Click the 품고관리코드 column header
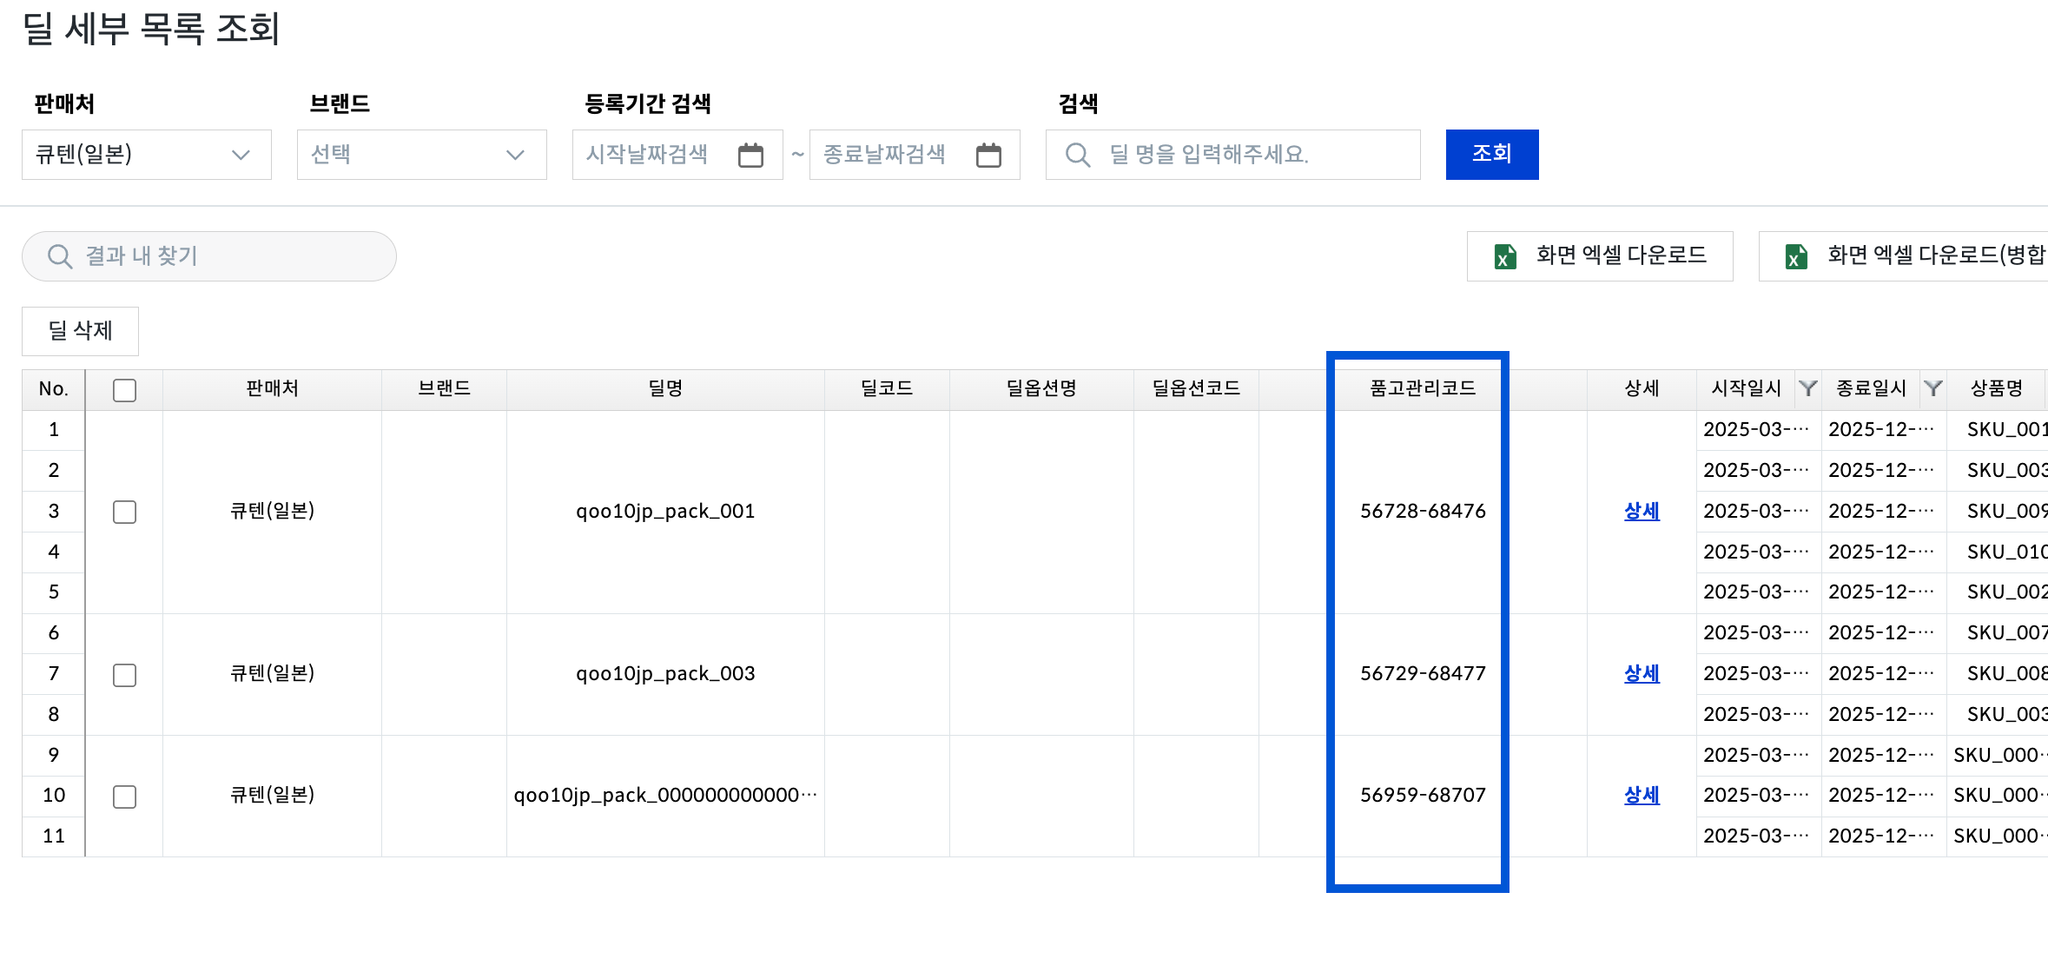This screenshot has height=966, width=2048. (1423, 389)
